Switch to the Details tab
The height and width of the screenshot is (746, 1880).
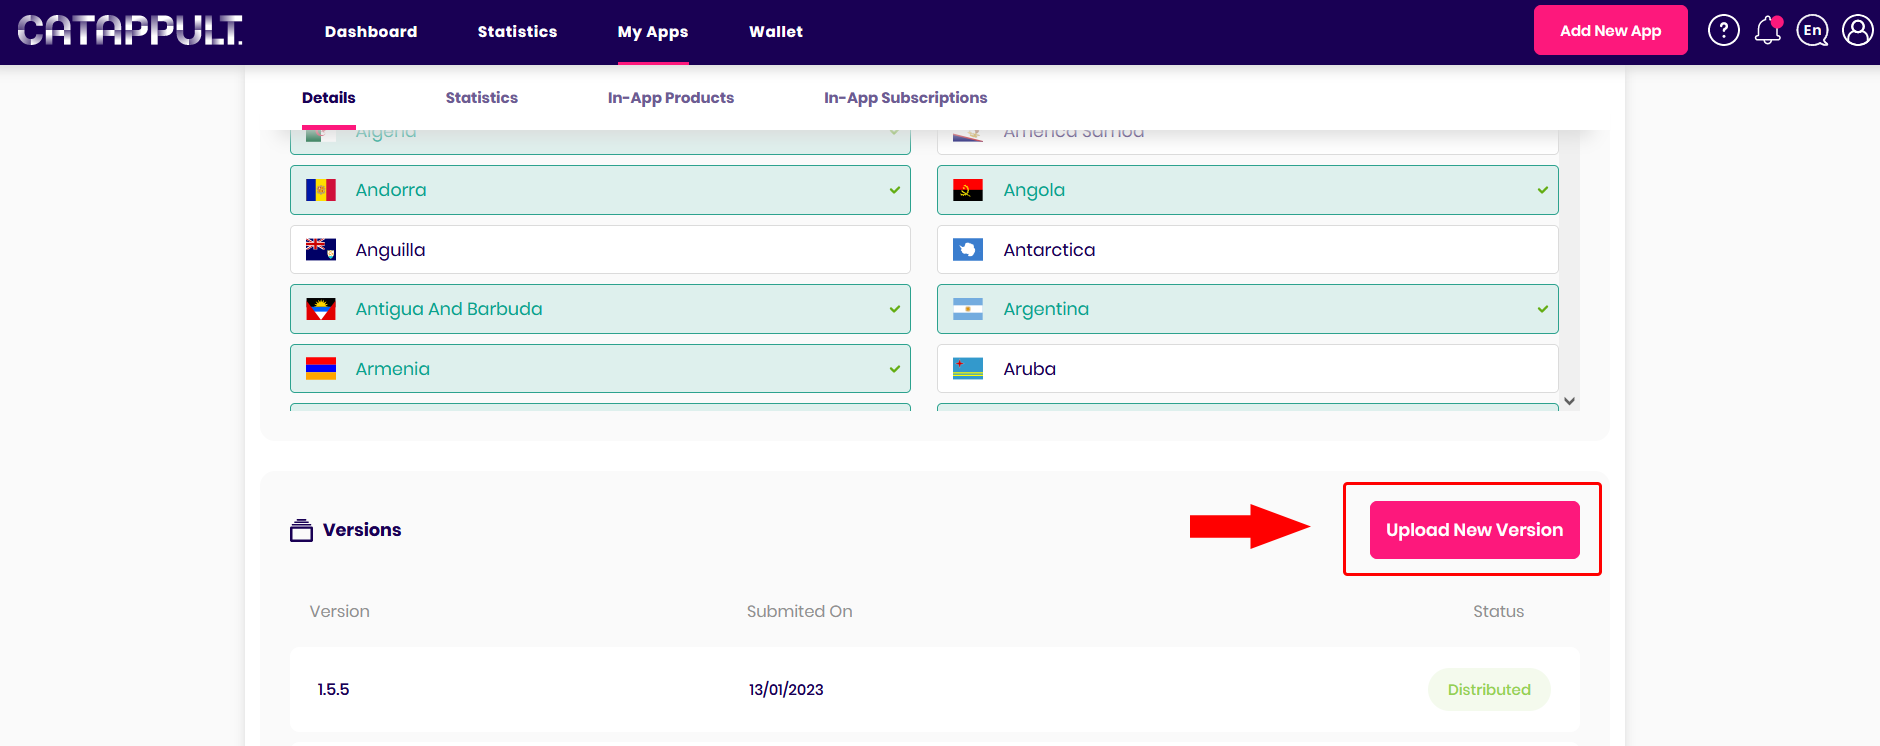(329, 98)
